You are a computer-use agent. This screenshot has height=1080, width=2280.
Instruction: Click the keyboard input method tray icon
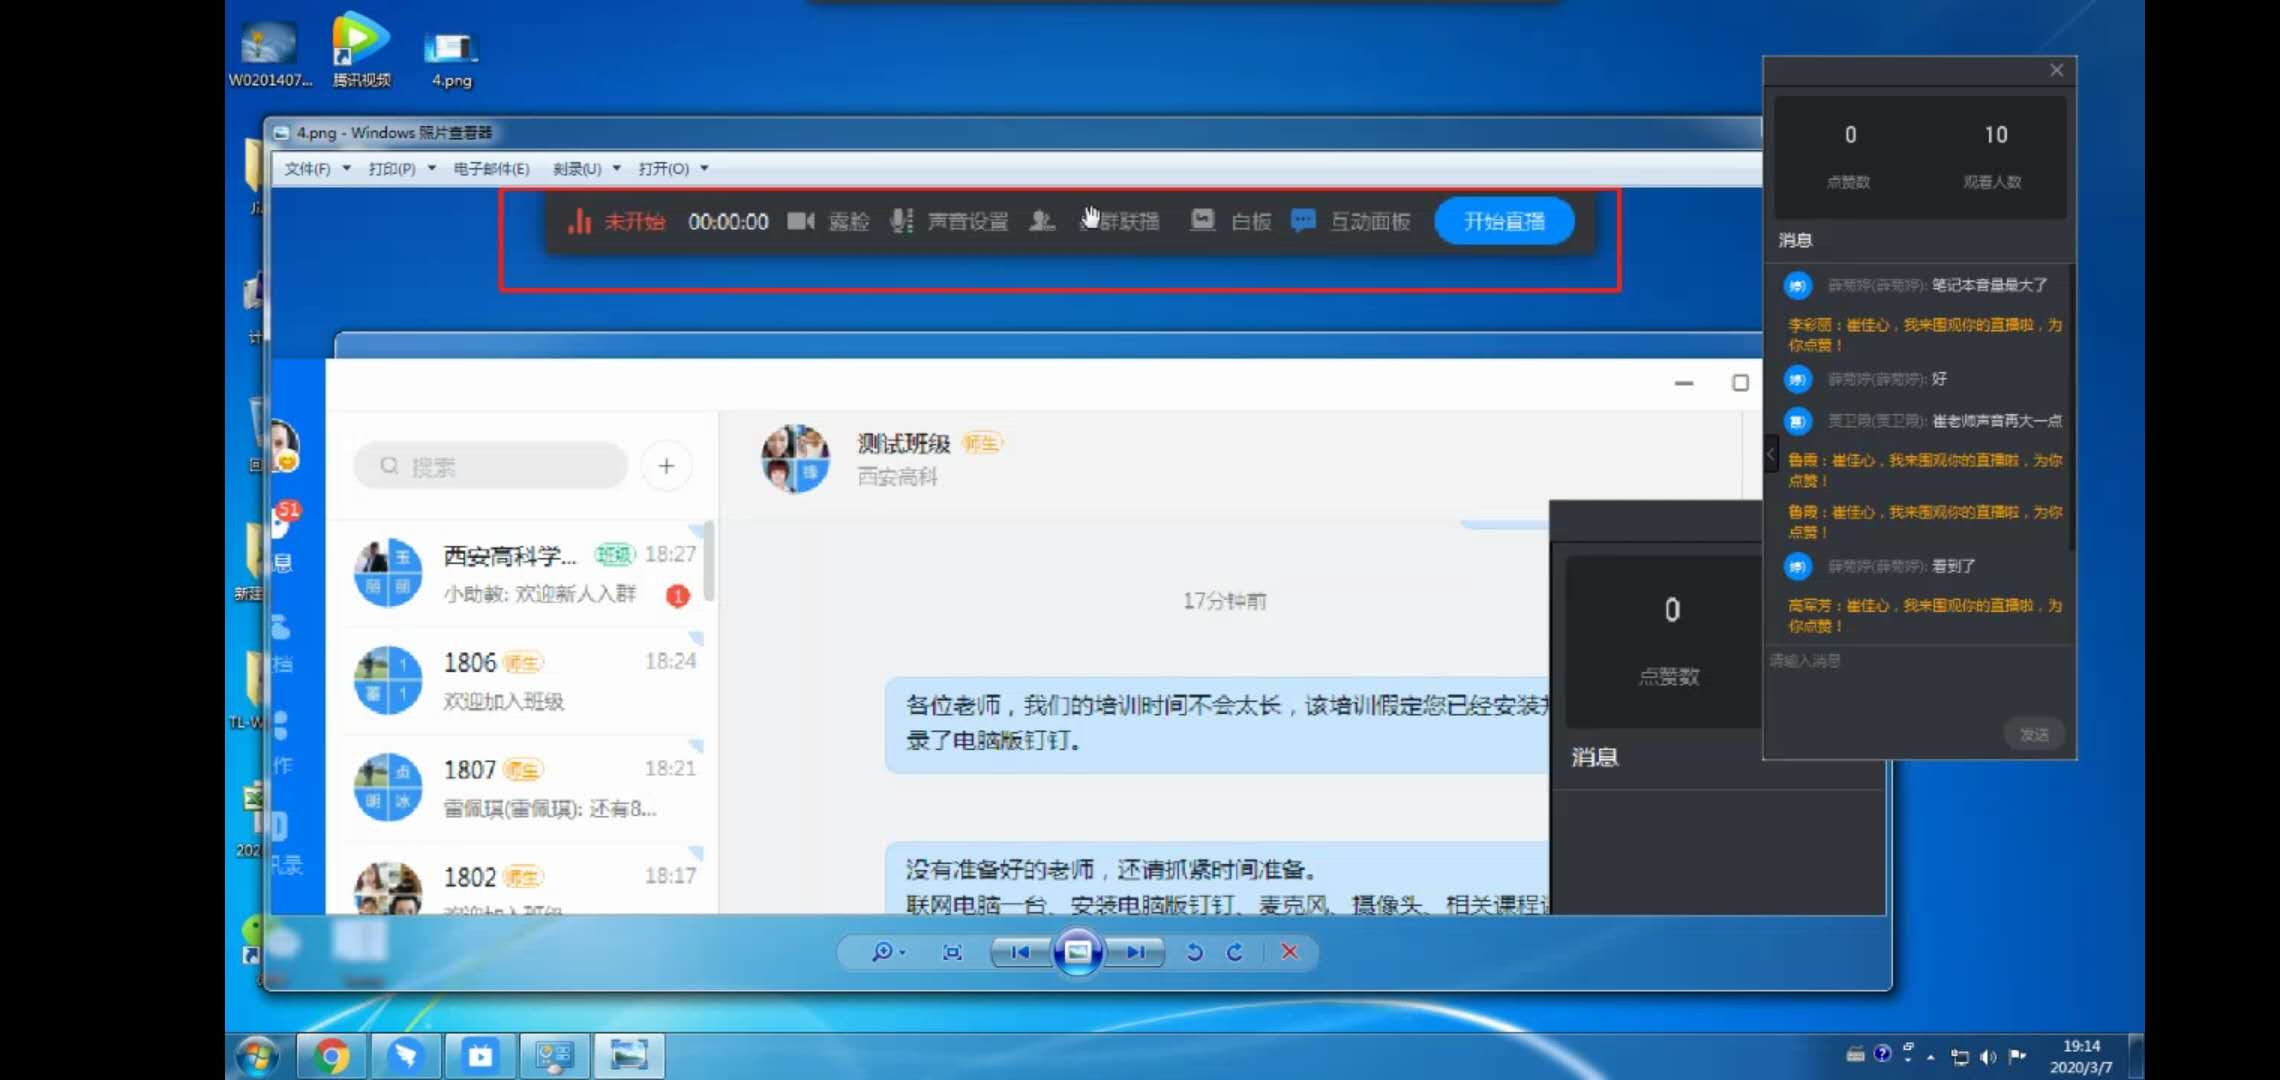point(1855,1054)
